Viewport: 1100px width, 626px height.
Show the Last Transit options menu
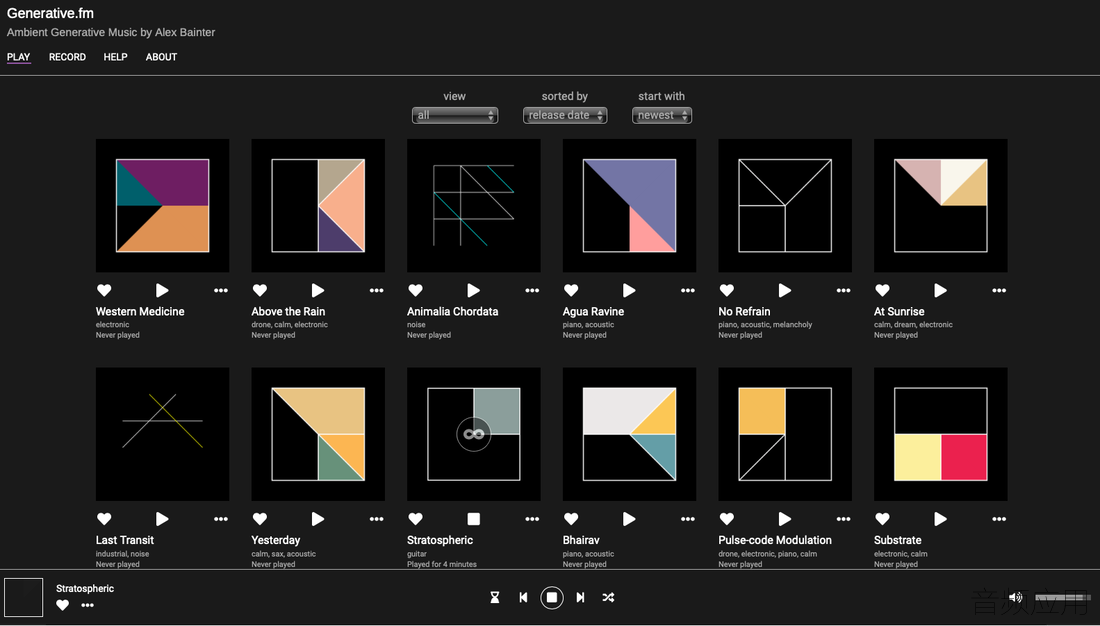pos(221,519)
